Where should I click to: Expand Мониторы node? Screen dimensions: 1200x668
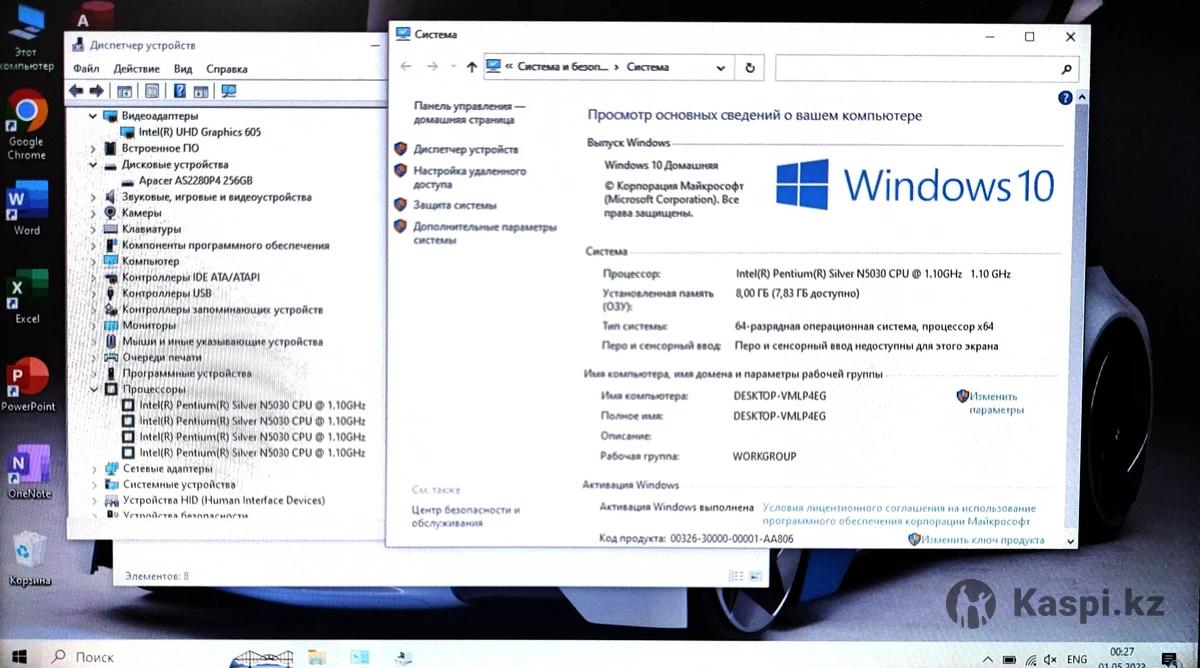pos(94,325)
